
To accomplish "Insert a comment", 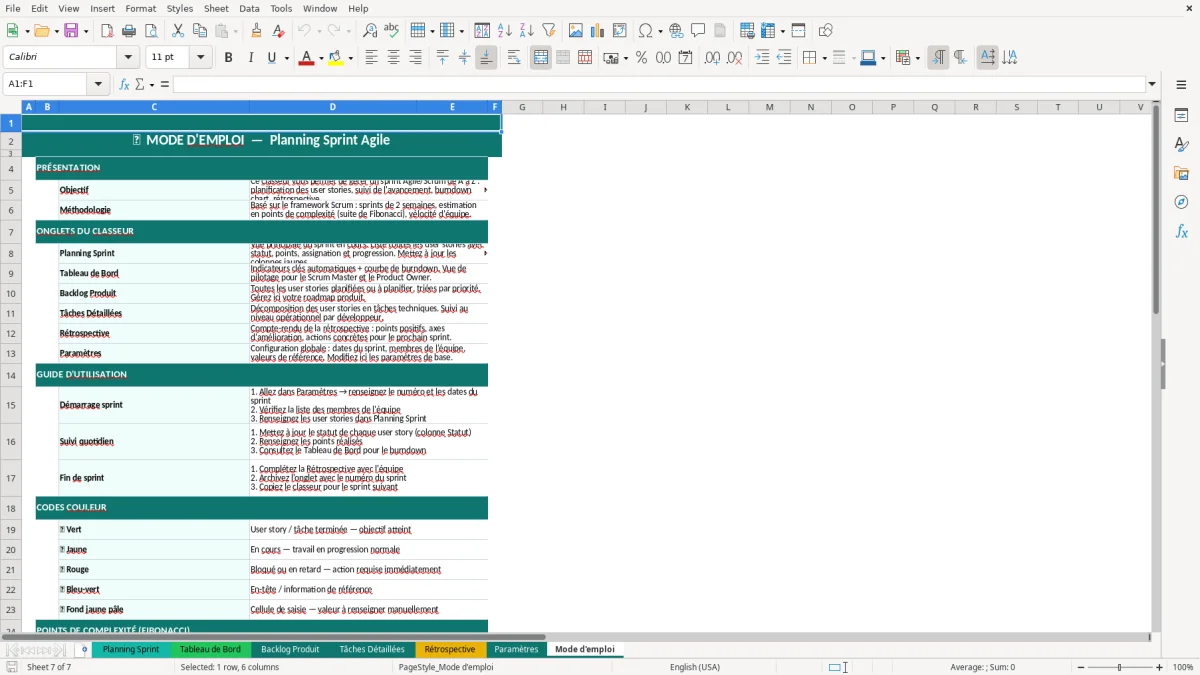I will (x=698, y=31).
